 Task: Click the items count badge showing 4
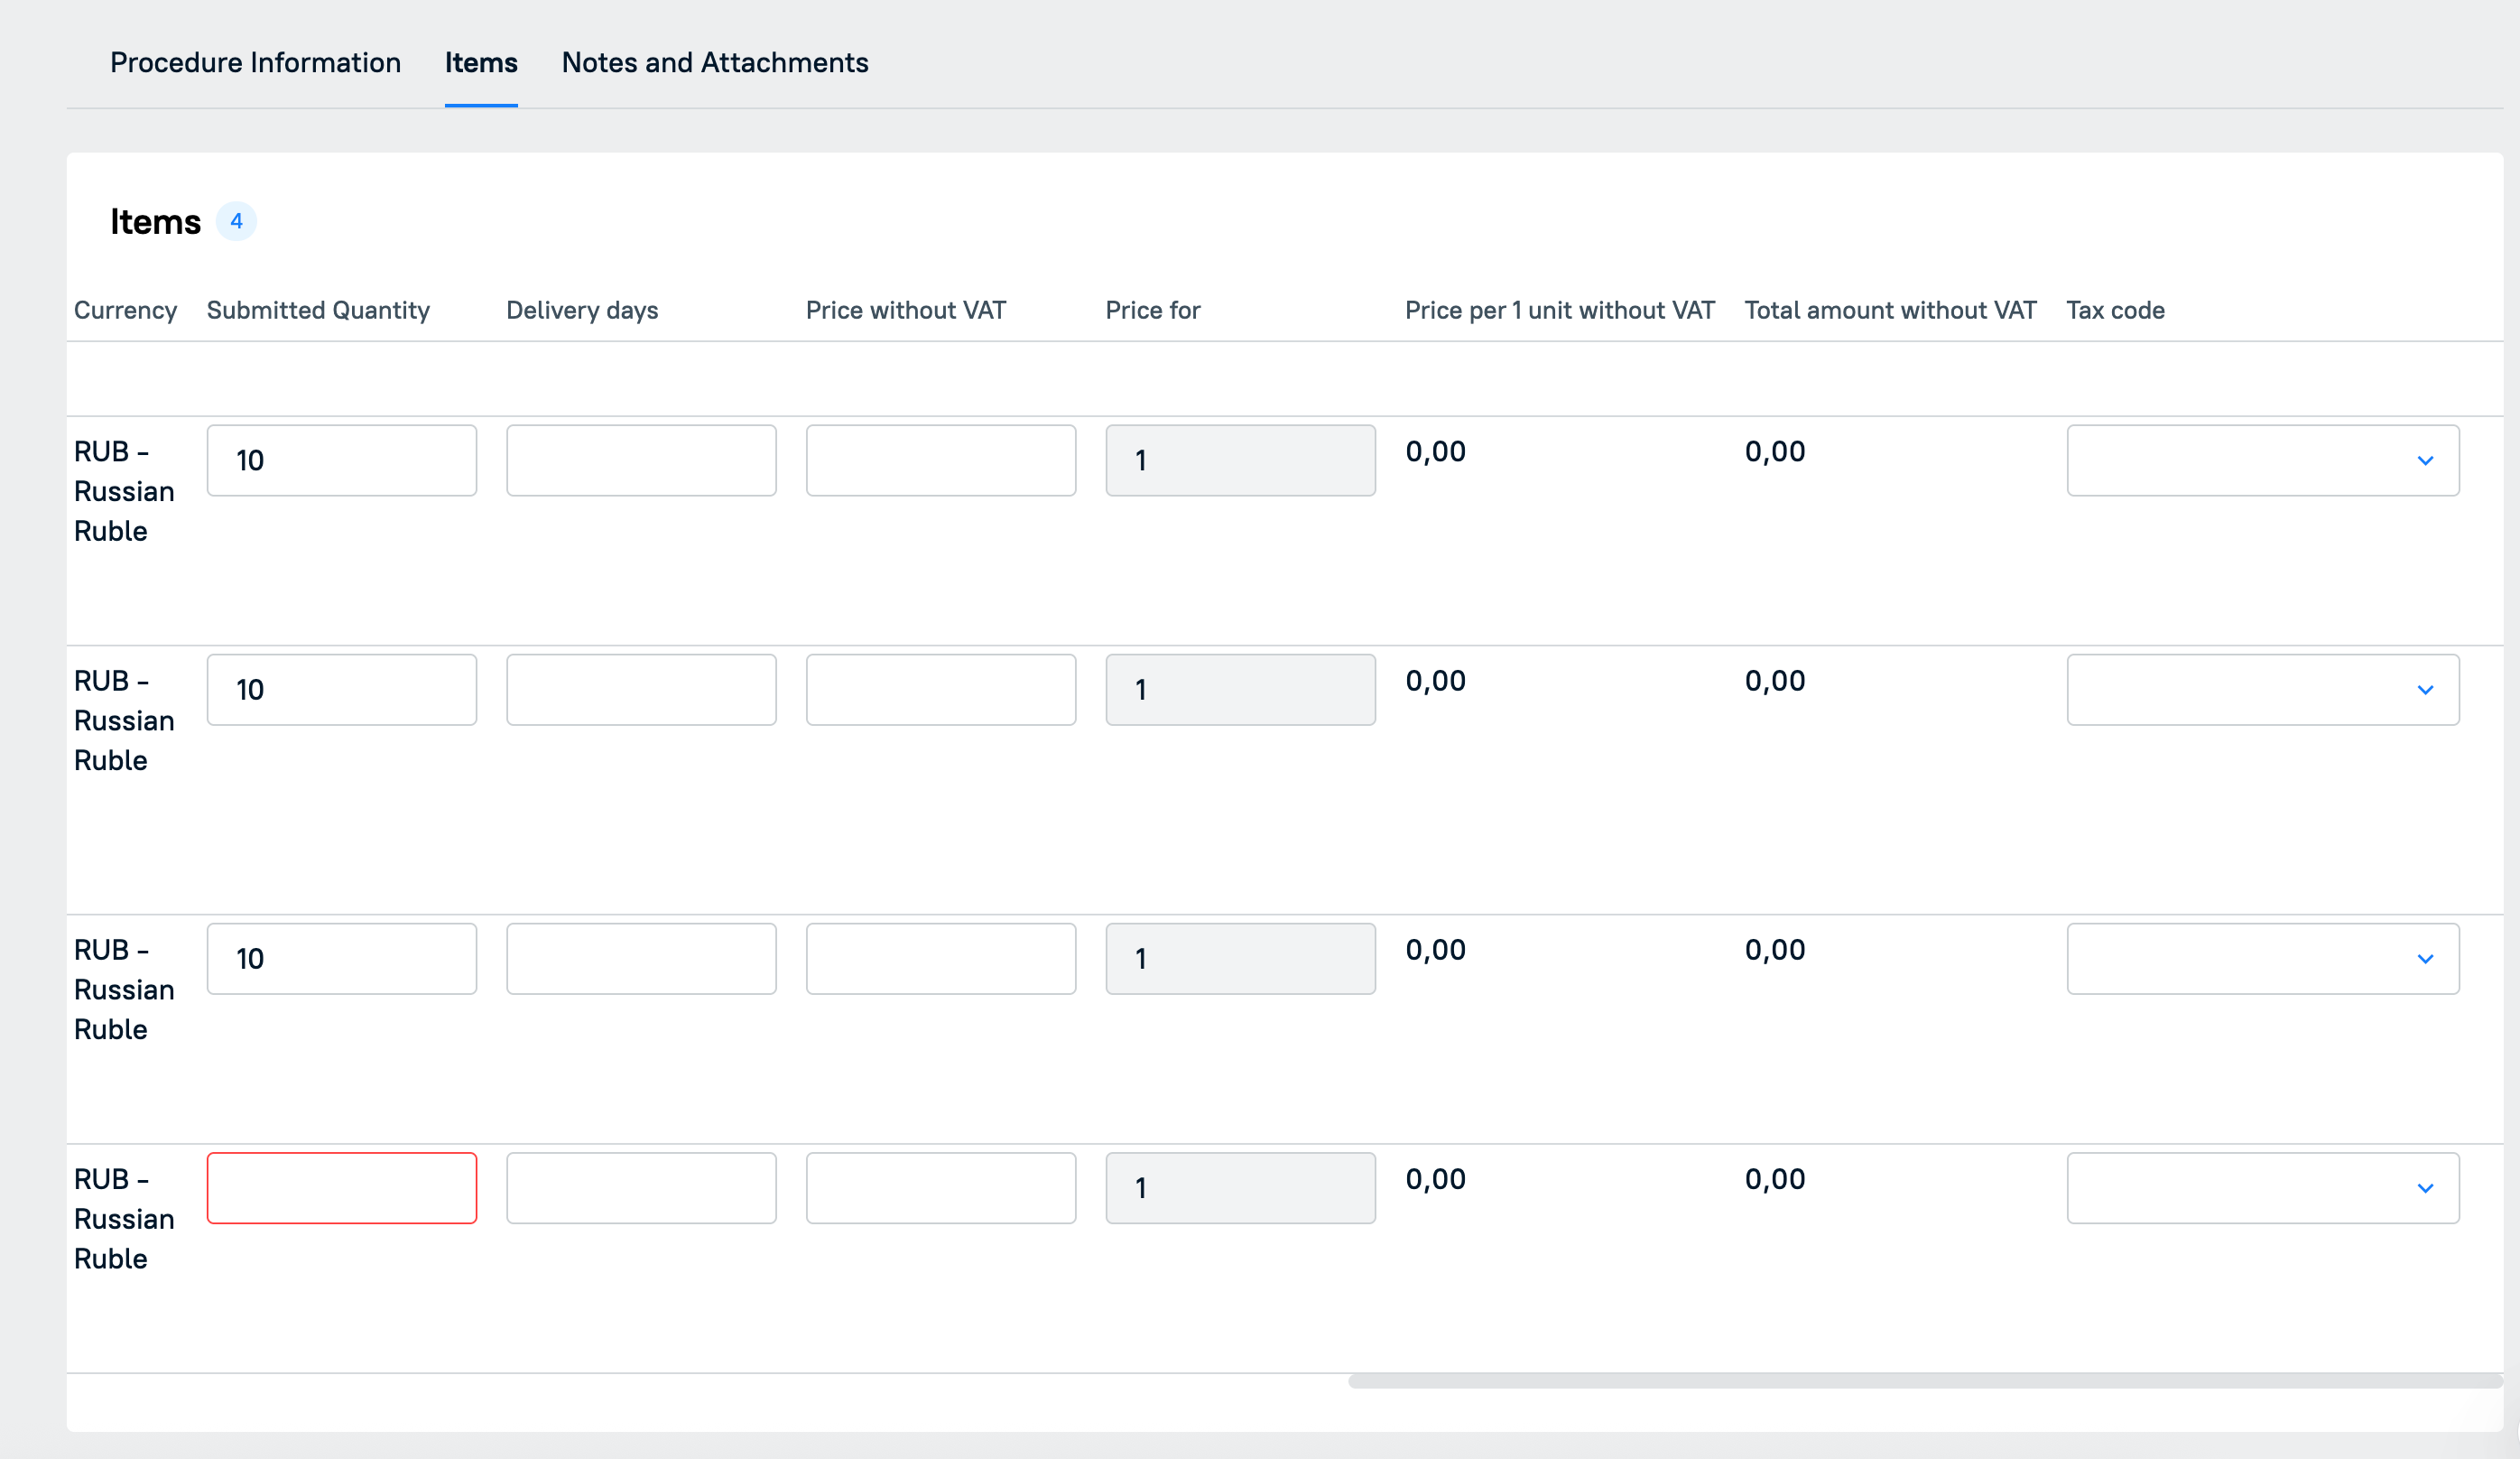pyautogui.click(x=236, y=221)
